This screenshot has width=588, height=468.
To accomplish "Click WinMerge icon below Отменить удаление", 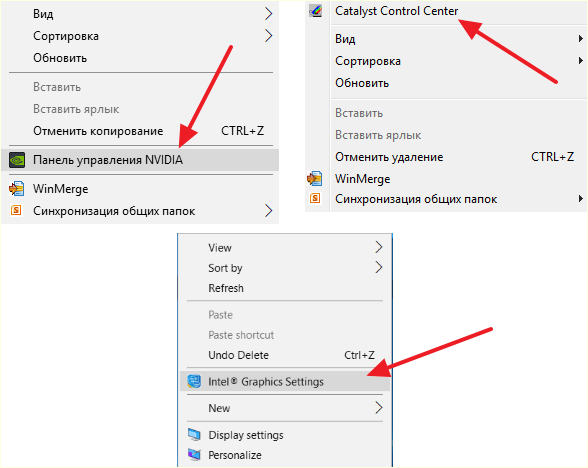I will 315,178.
